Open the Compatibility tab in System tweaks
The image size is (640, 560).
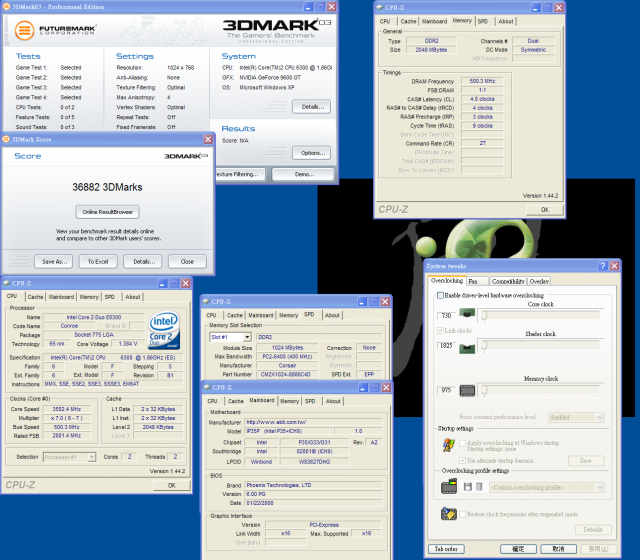[x=508, y=281]
